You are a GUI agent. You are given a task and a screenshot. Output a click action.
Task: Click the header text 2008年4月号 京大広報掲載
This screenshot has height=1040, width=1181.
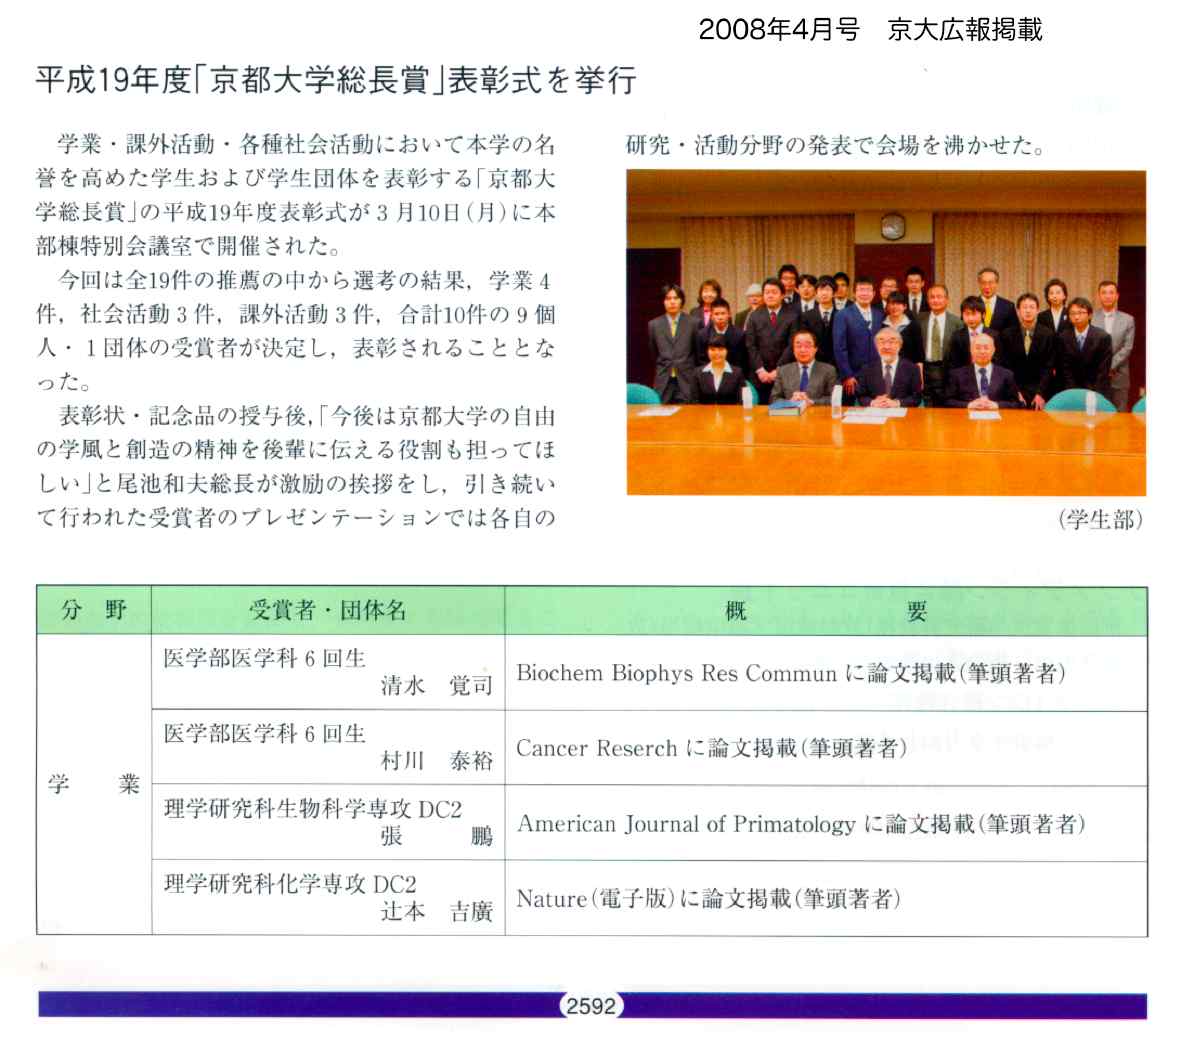[870, 30]
